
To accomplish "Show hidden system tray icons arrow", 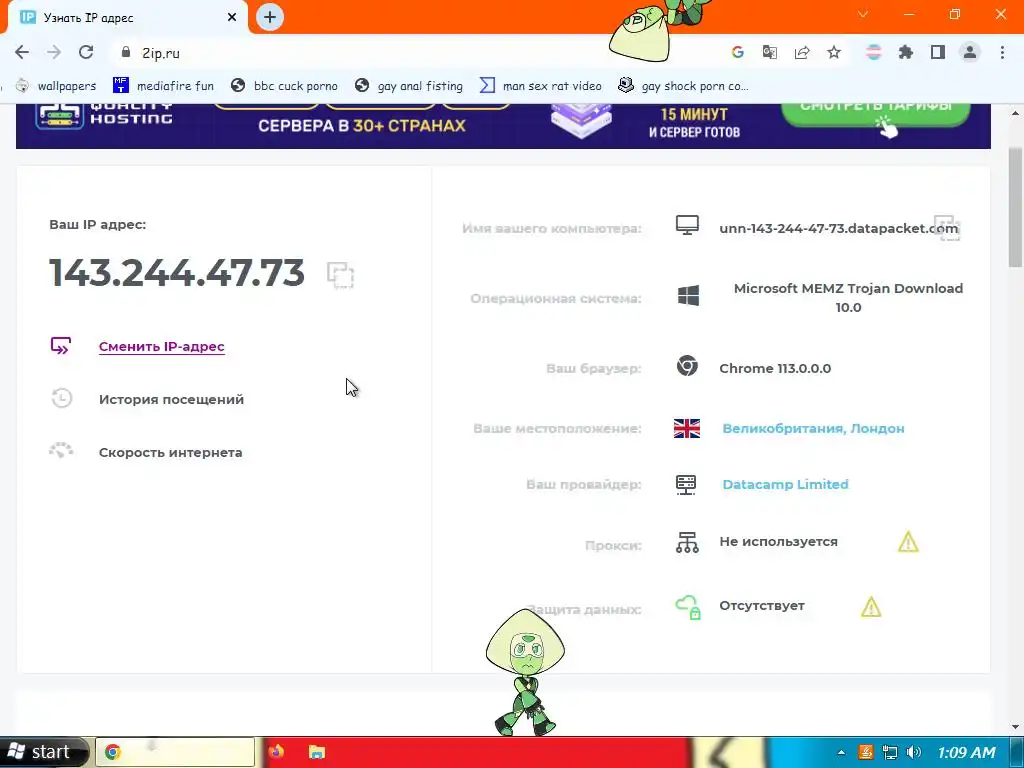I will 841,752.
